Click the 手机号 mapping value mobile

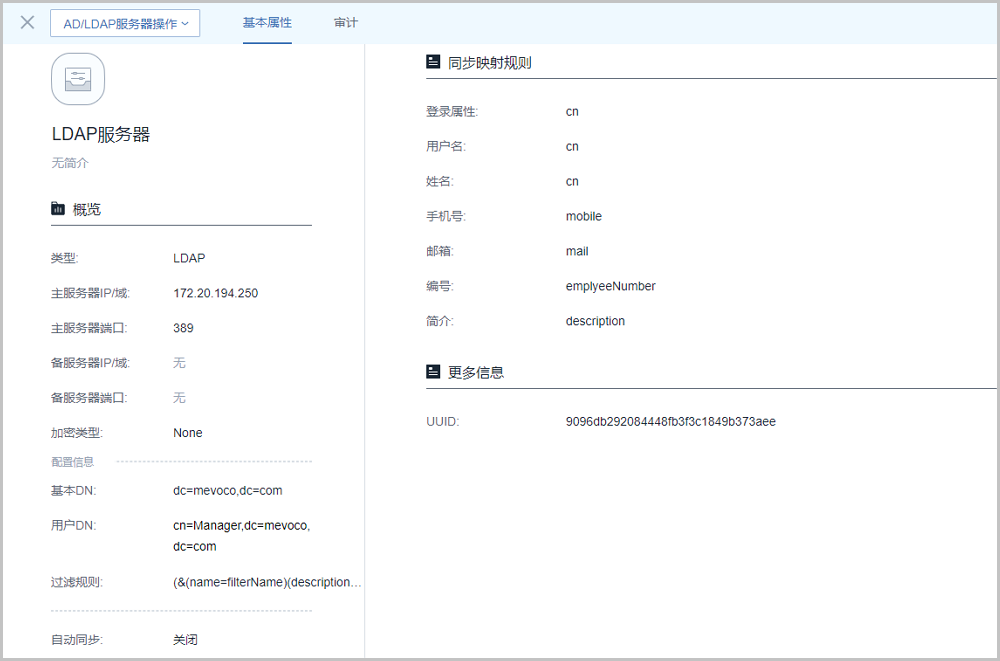point(583,216)
